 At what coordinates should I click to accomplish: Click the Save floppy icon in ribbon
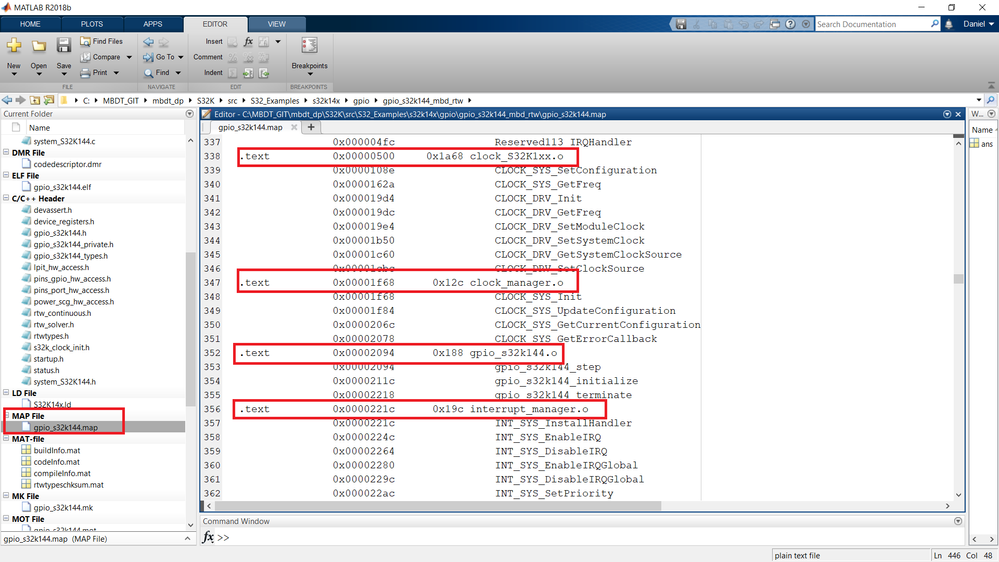pos(64,45)
